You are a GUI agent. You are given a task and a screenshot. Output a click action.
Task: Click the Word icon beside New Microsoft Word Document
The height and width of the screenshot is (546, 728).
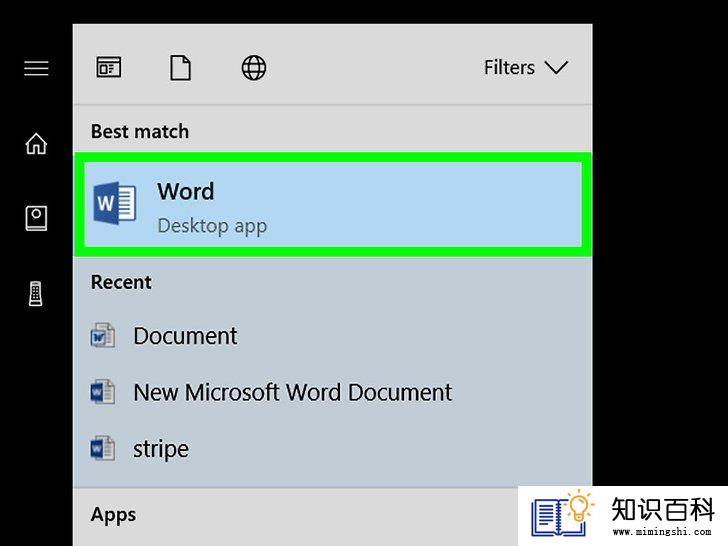102,392
